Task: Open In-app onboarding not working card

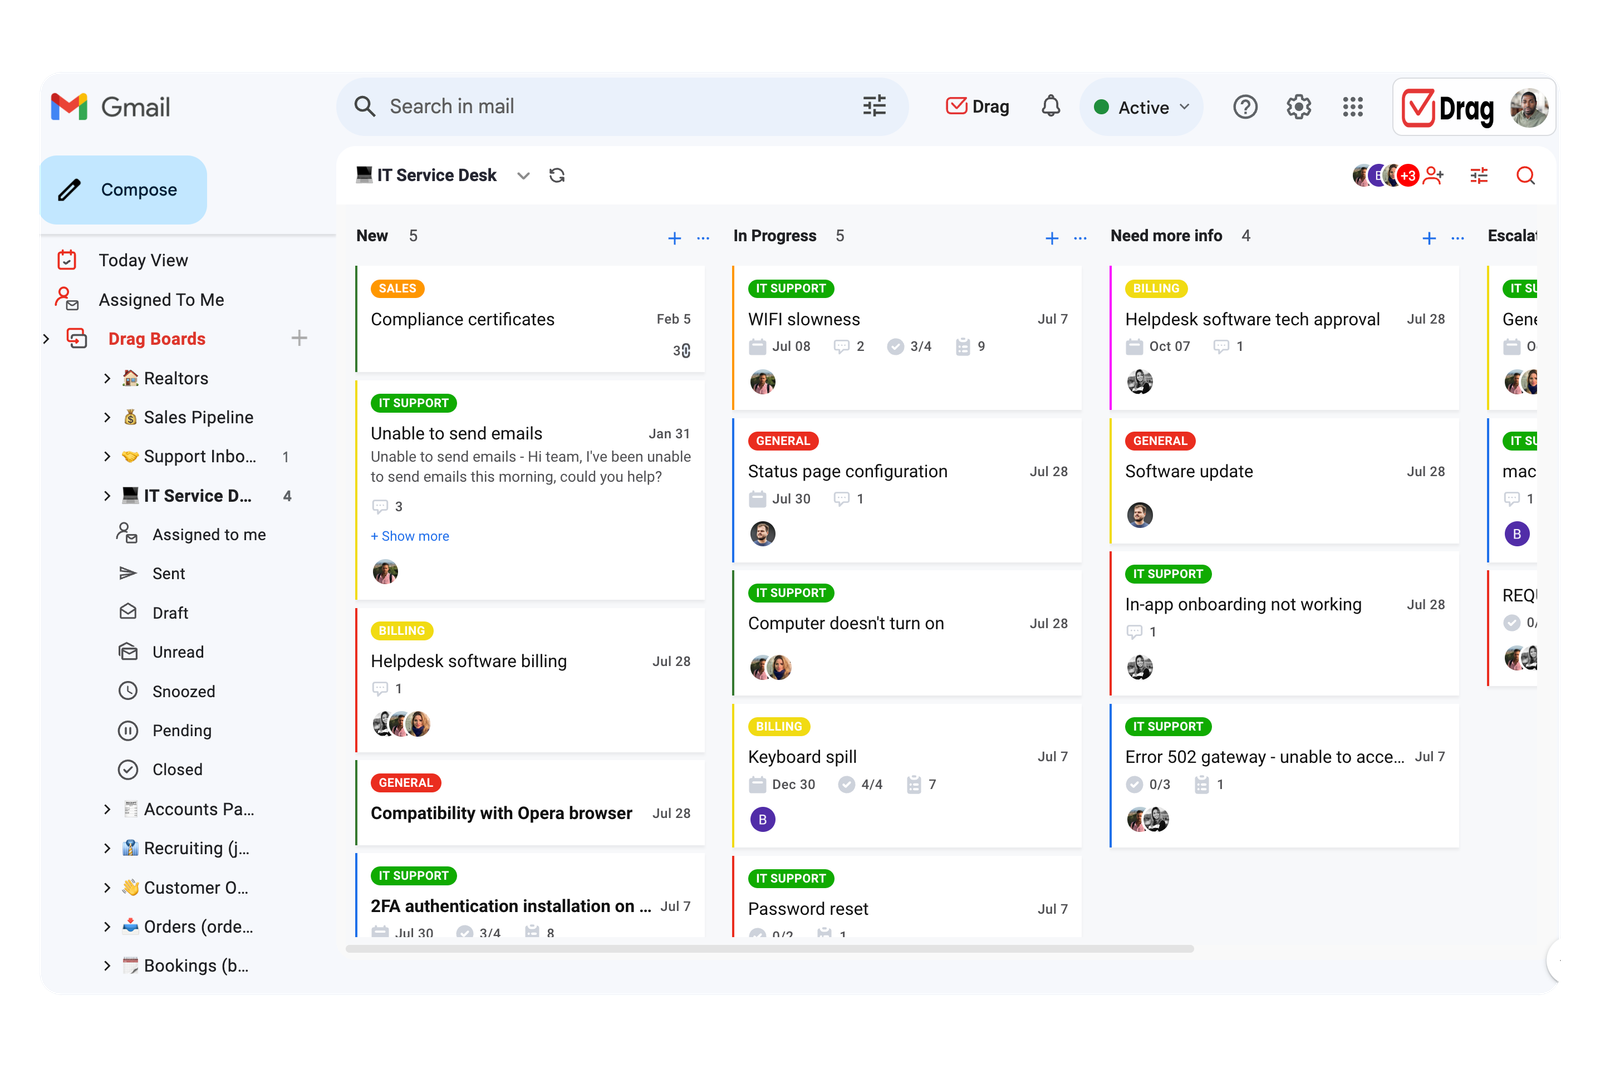Action: 1284,624
